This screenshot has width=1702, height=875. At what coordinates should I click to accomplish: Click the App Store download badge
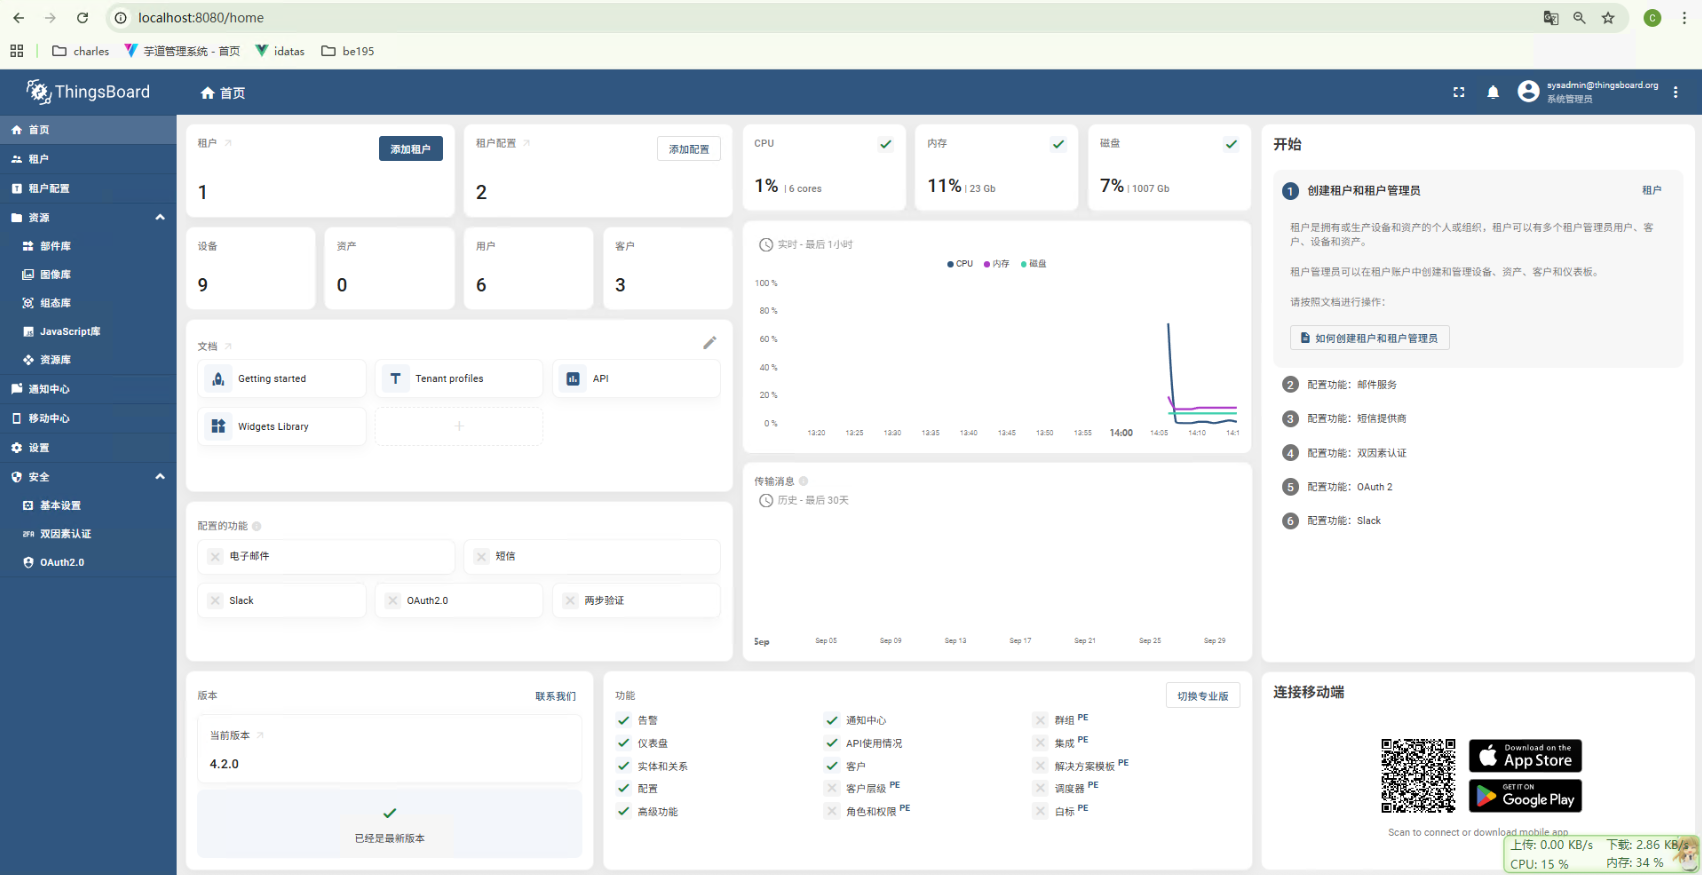1525,755
